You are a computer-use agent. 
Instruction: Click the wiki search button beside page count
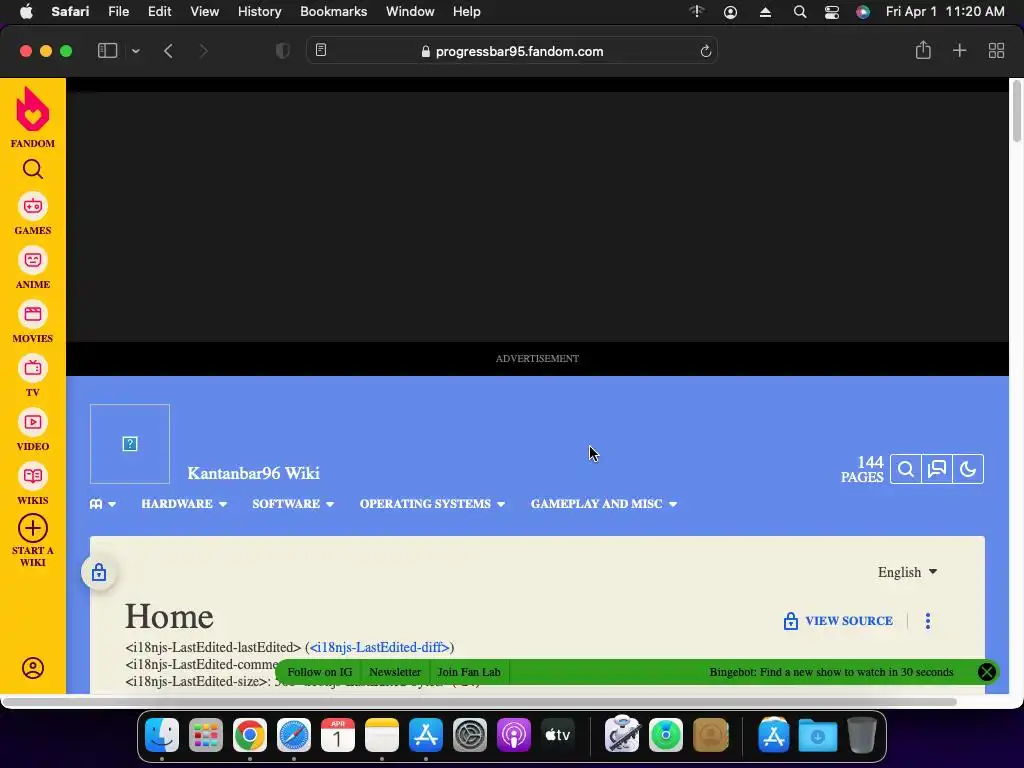pos(906,469)
